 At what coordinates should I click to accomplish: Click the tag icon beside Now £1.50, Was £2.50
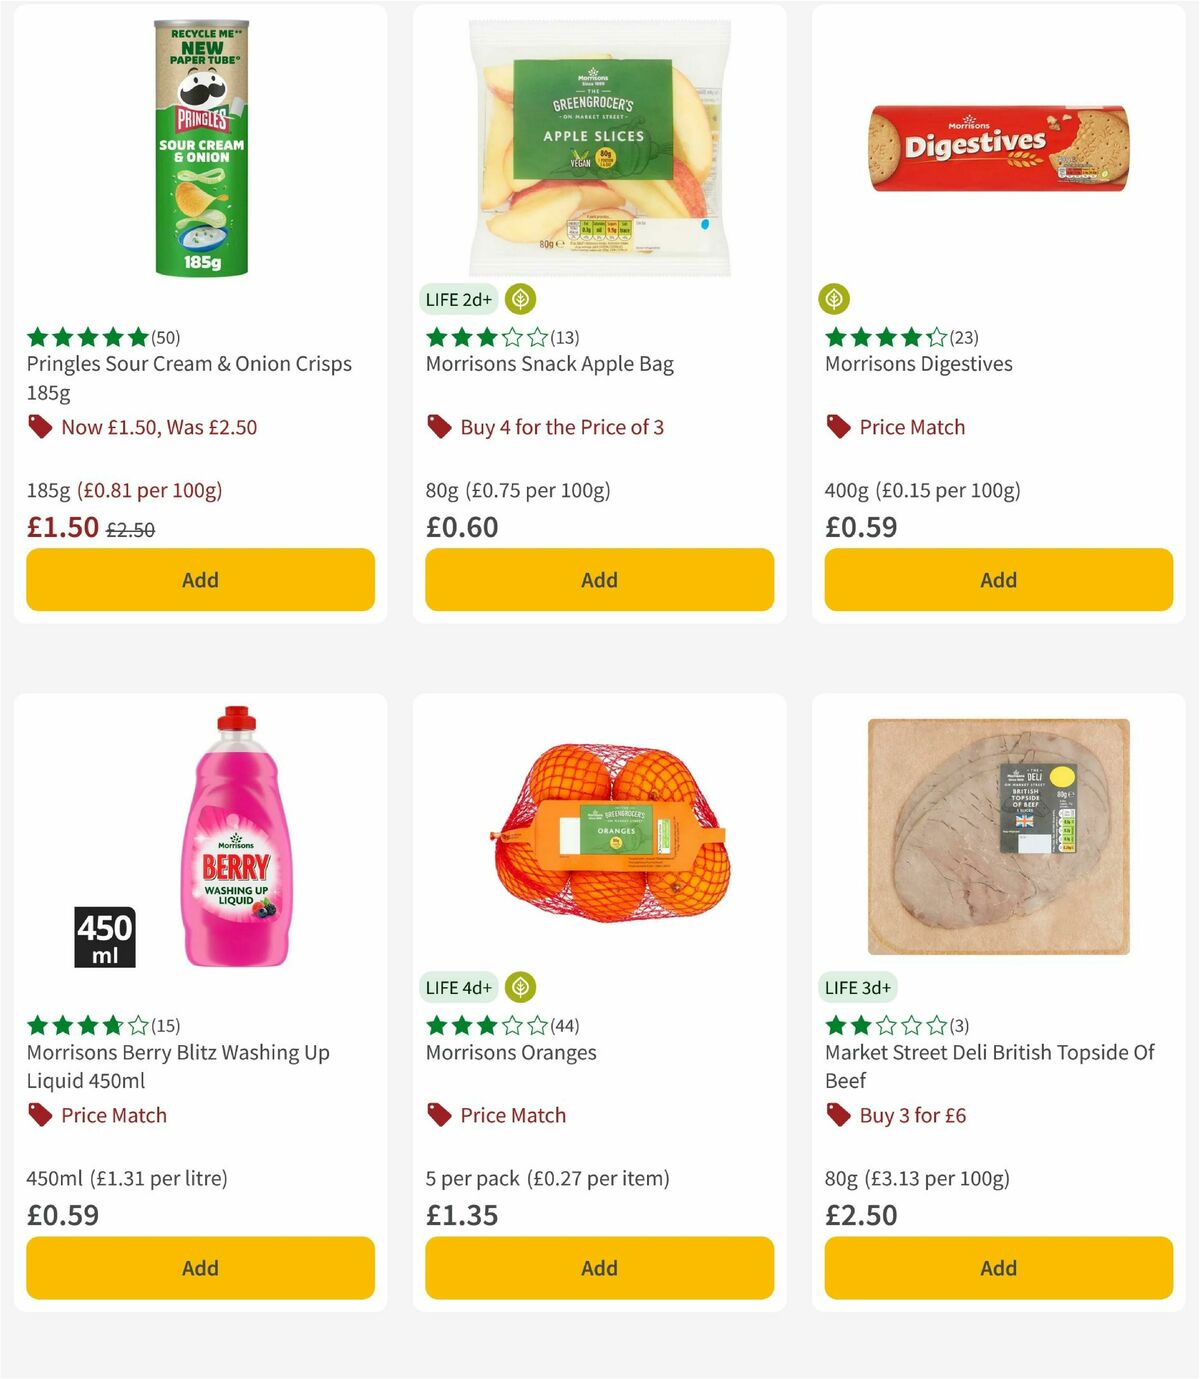[x=39, y=426]
